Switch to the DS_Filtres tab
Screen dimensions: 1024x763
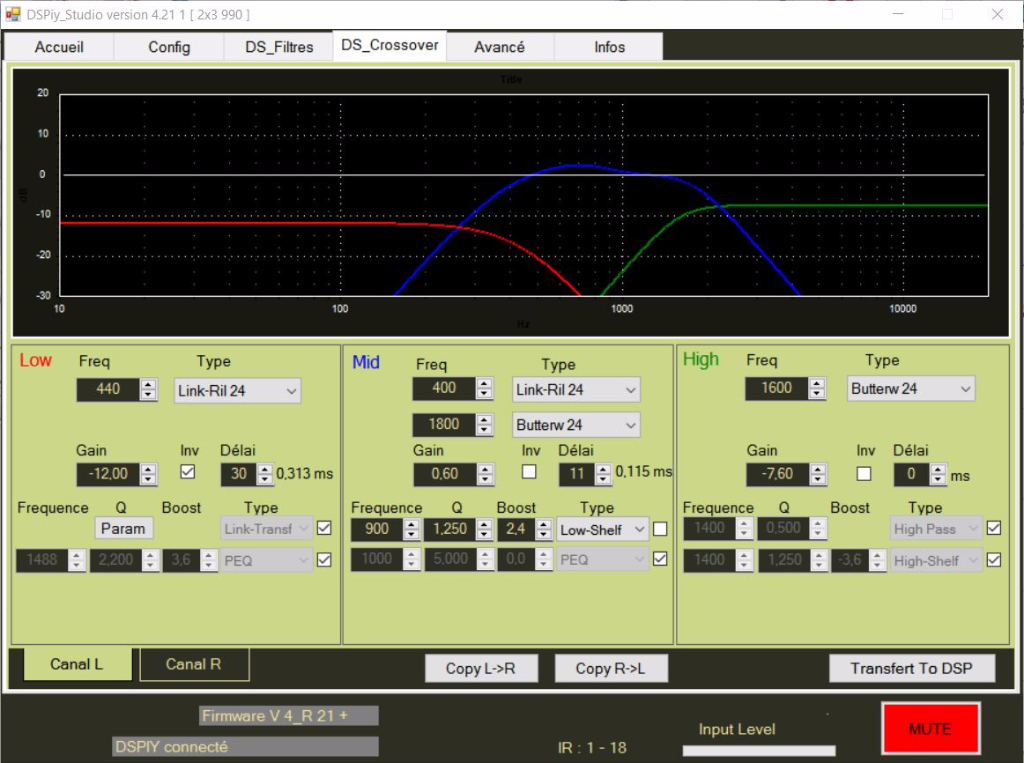[279, 47]
